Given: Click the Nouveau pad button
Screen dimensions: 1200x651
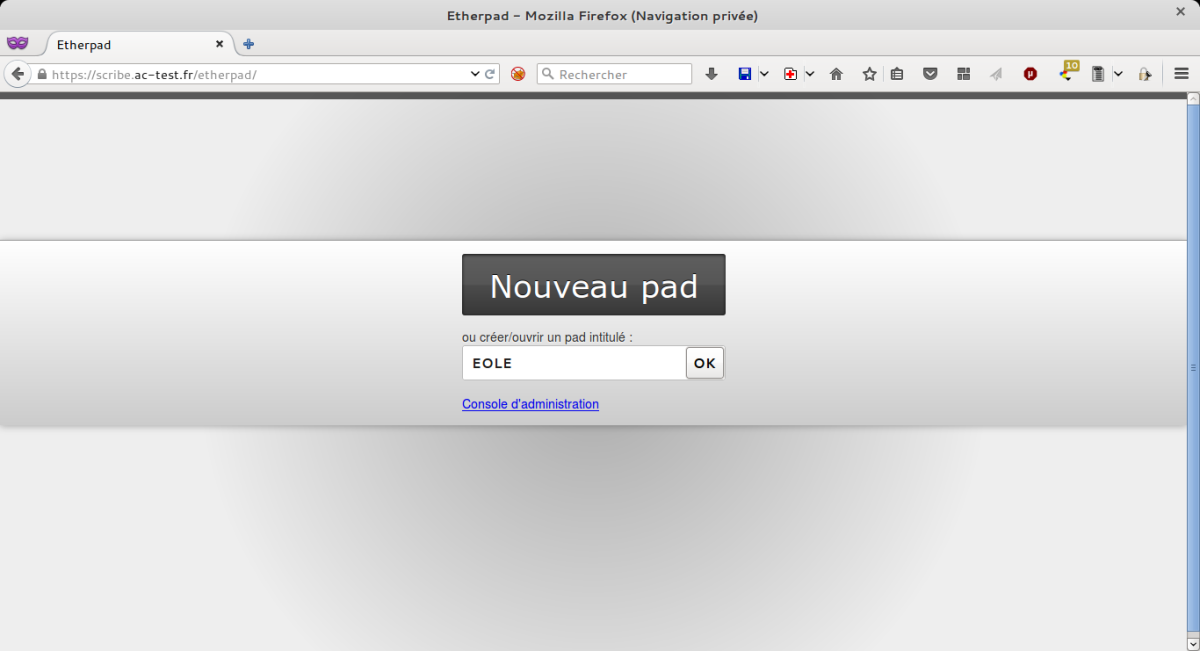Looking at the screenshot, I should coord(594,285).
